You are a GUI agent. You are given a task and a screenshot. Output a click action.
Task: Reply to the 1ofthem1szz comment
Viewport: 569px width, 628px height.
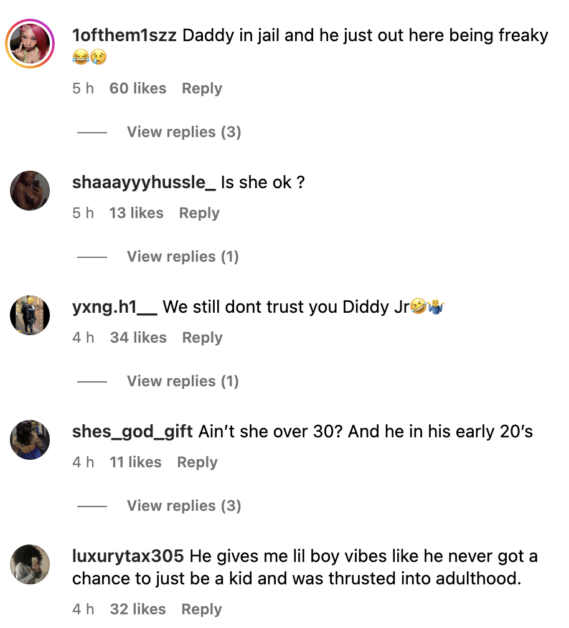[202, 89]
